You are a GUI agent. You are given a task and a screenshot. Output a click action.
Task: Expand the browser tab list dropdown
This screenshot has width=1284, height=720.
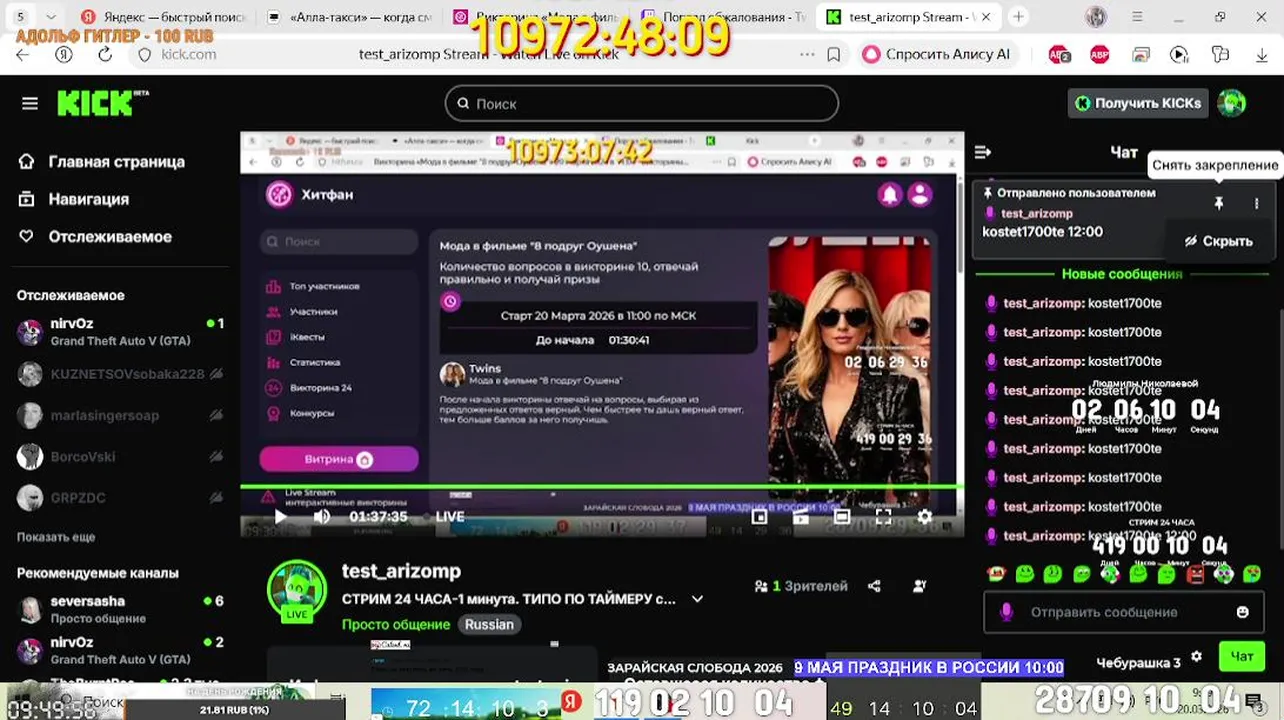(x=51, y=17)
